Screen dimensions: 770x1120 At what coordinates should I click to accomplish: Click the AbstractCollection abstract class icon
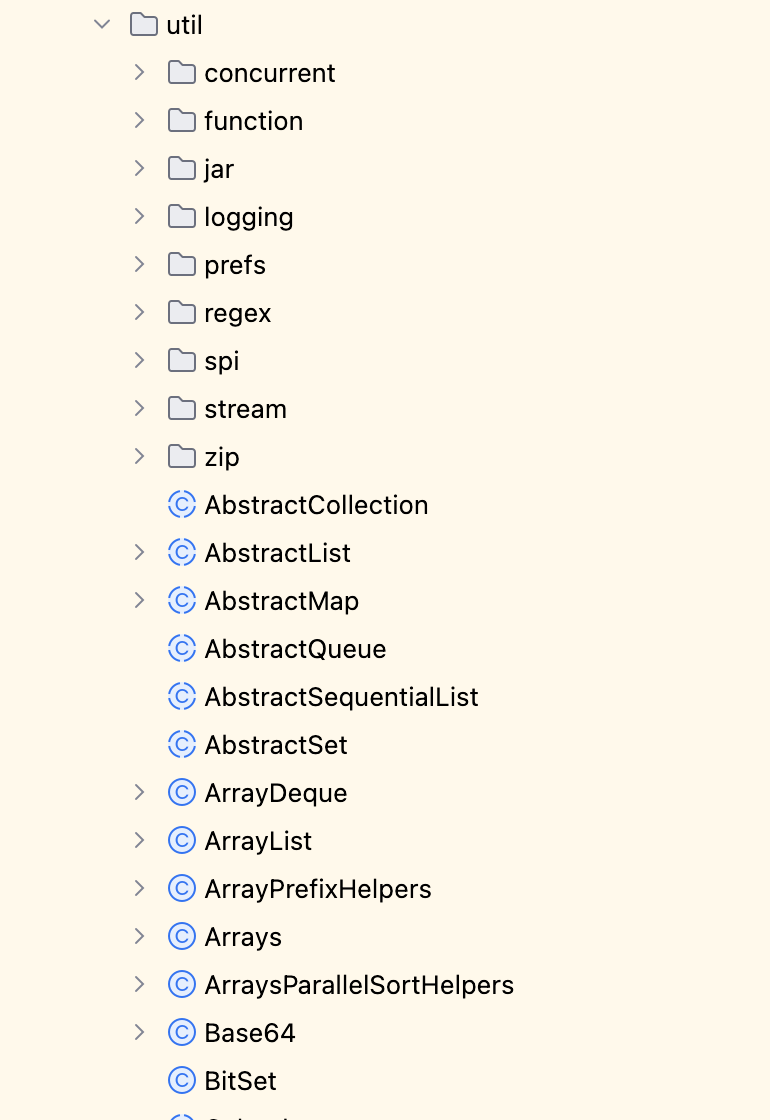[x=181, y=505]
